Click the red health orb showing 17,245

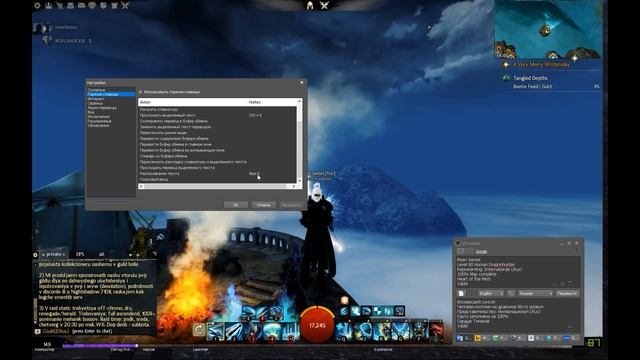click(x=317, y=325)
